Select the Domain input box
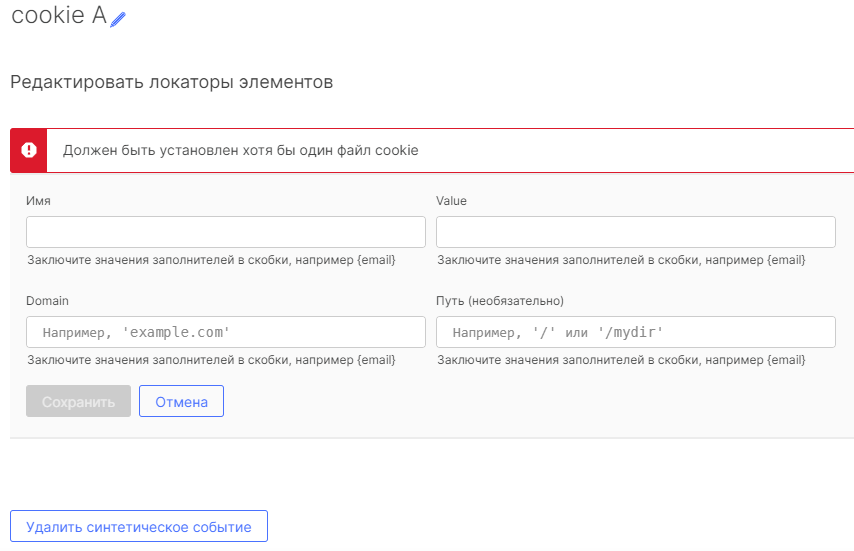 (226, 332)
